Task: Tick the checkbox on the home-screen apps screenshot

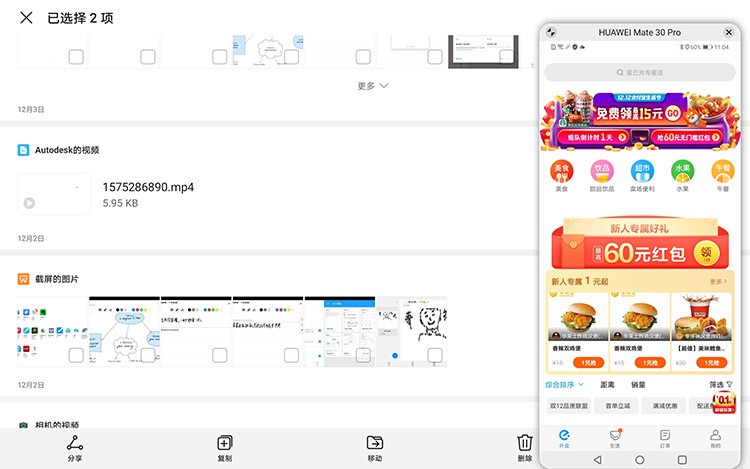Action: [76, 355]
